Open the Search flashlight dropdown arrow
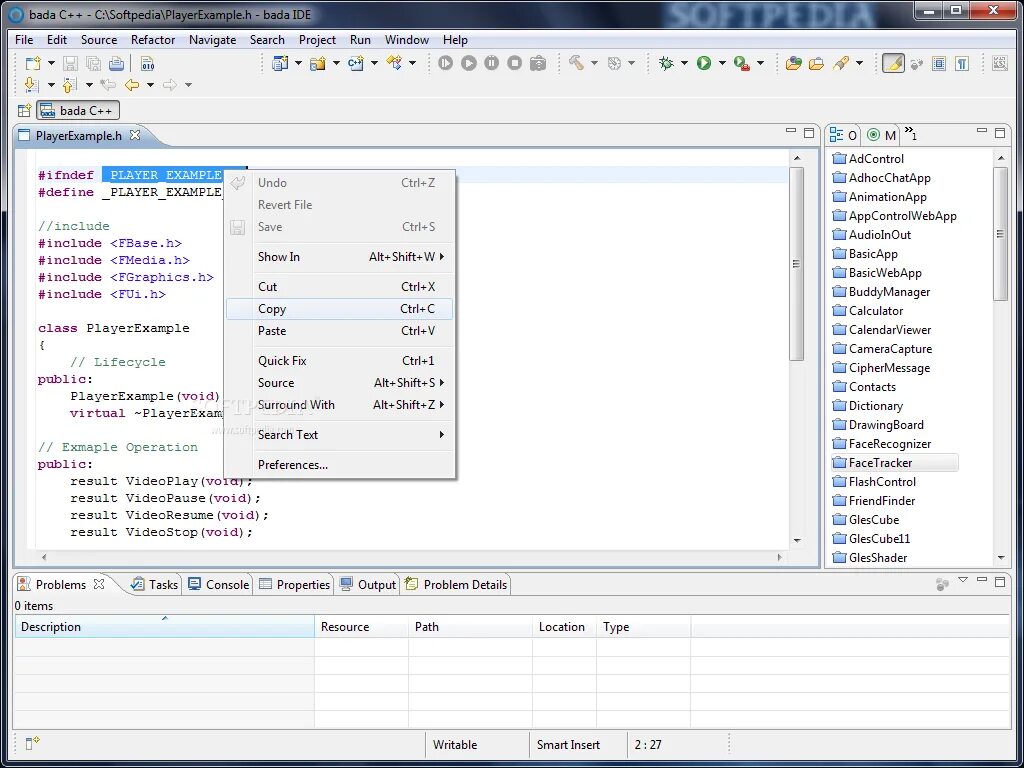Screen dimensions: 1024x768 pyautogui.click(x=859, y=63)
